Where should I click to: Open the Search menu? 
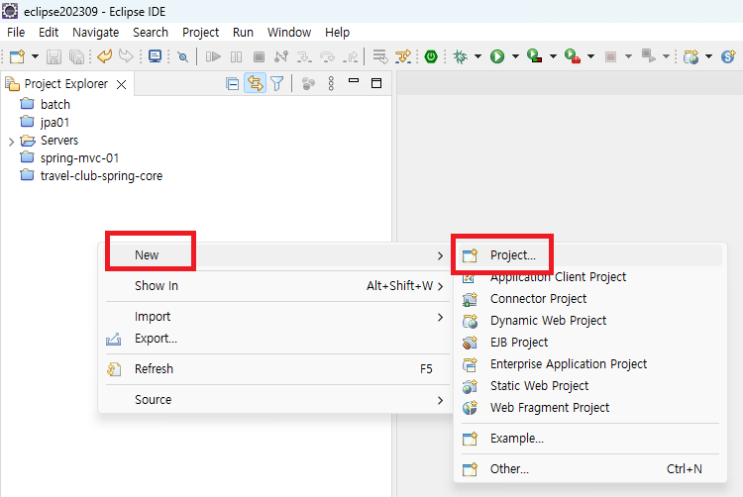click(150, 32)
